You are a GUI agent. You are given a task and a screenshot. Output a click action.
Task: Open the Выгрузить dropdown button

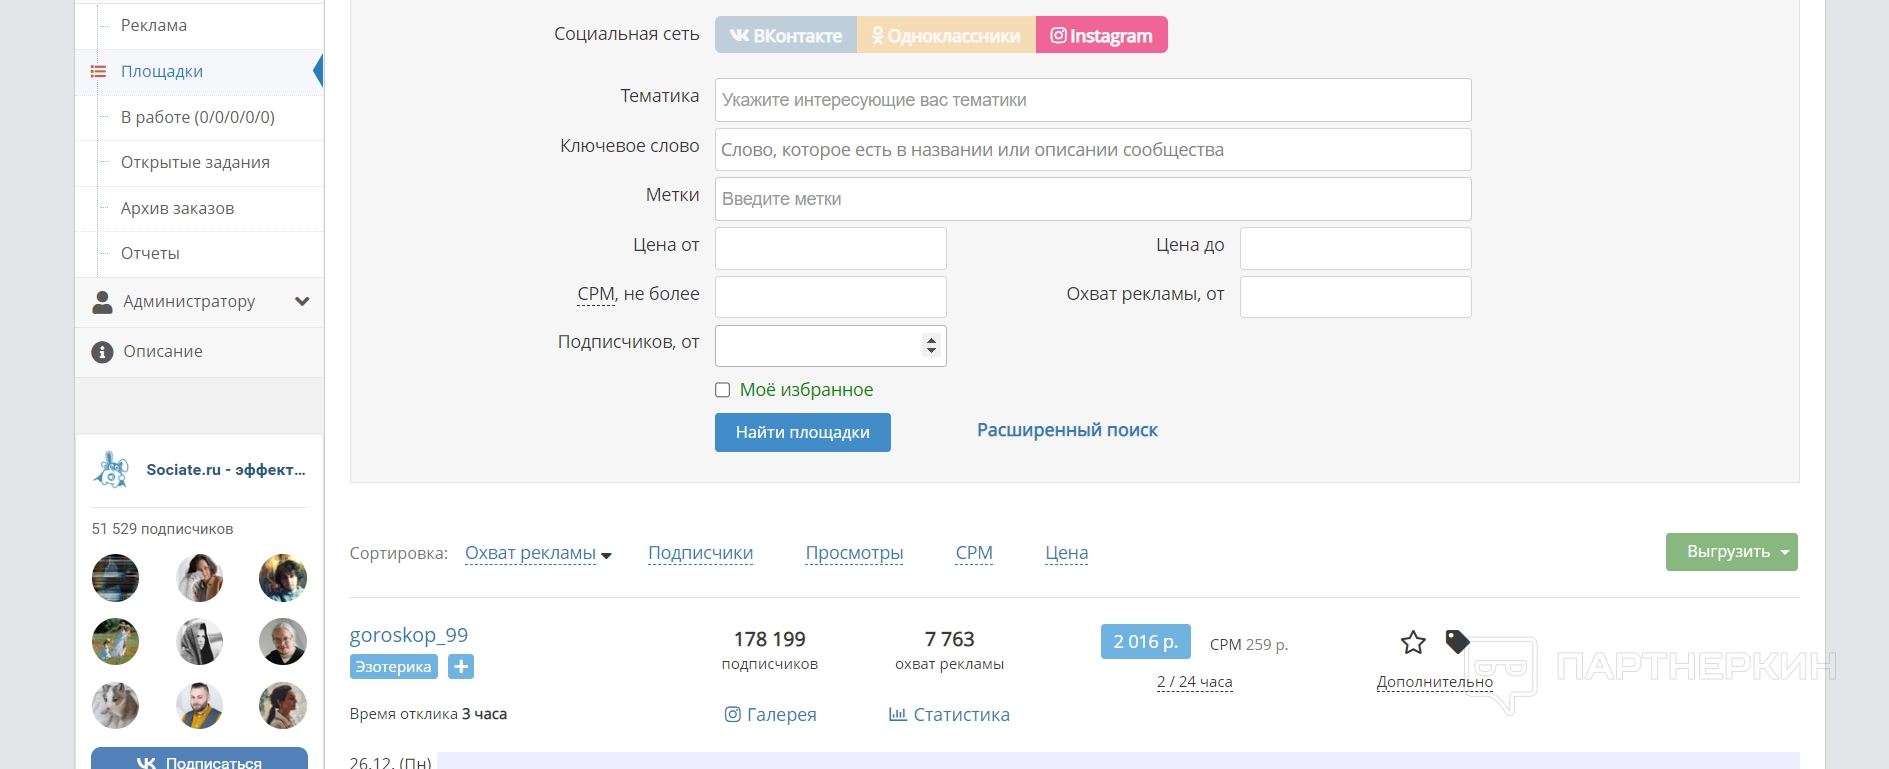pos(1732,552)
